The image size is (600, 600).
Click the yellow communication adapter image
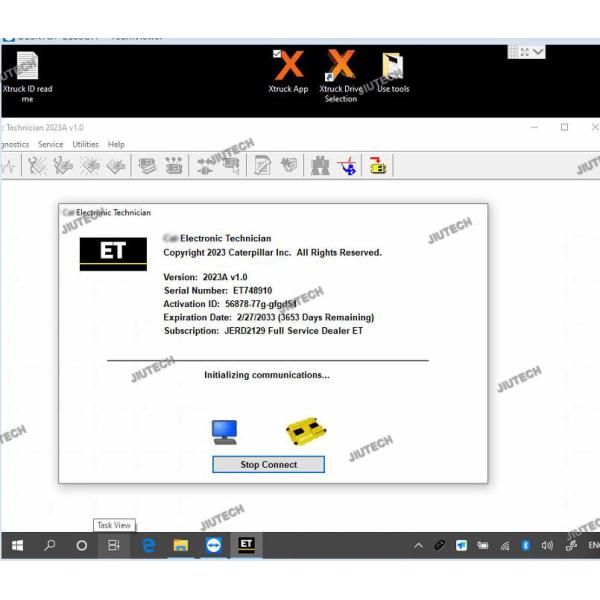click(306, 431)
